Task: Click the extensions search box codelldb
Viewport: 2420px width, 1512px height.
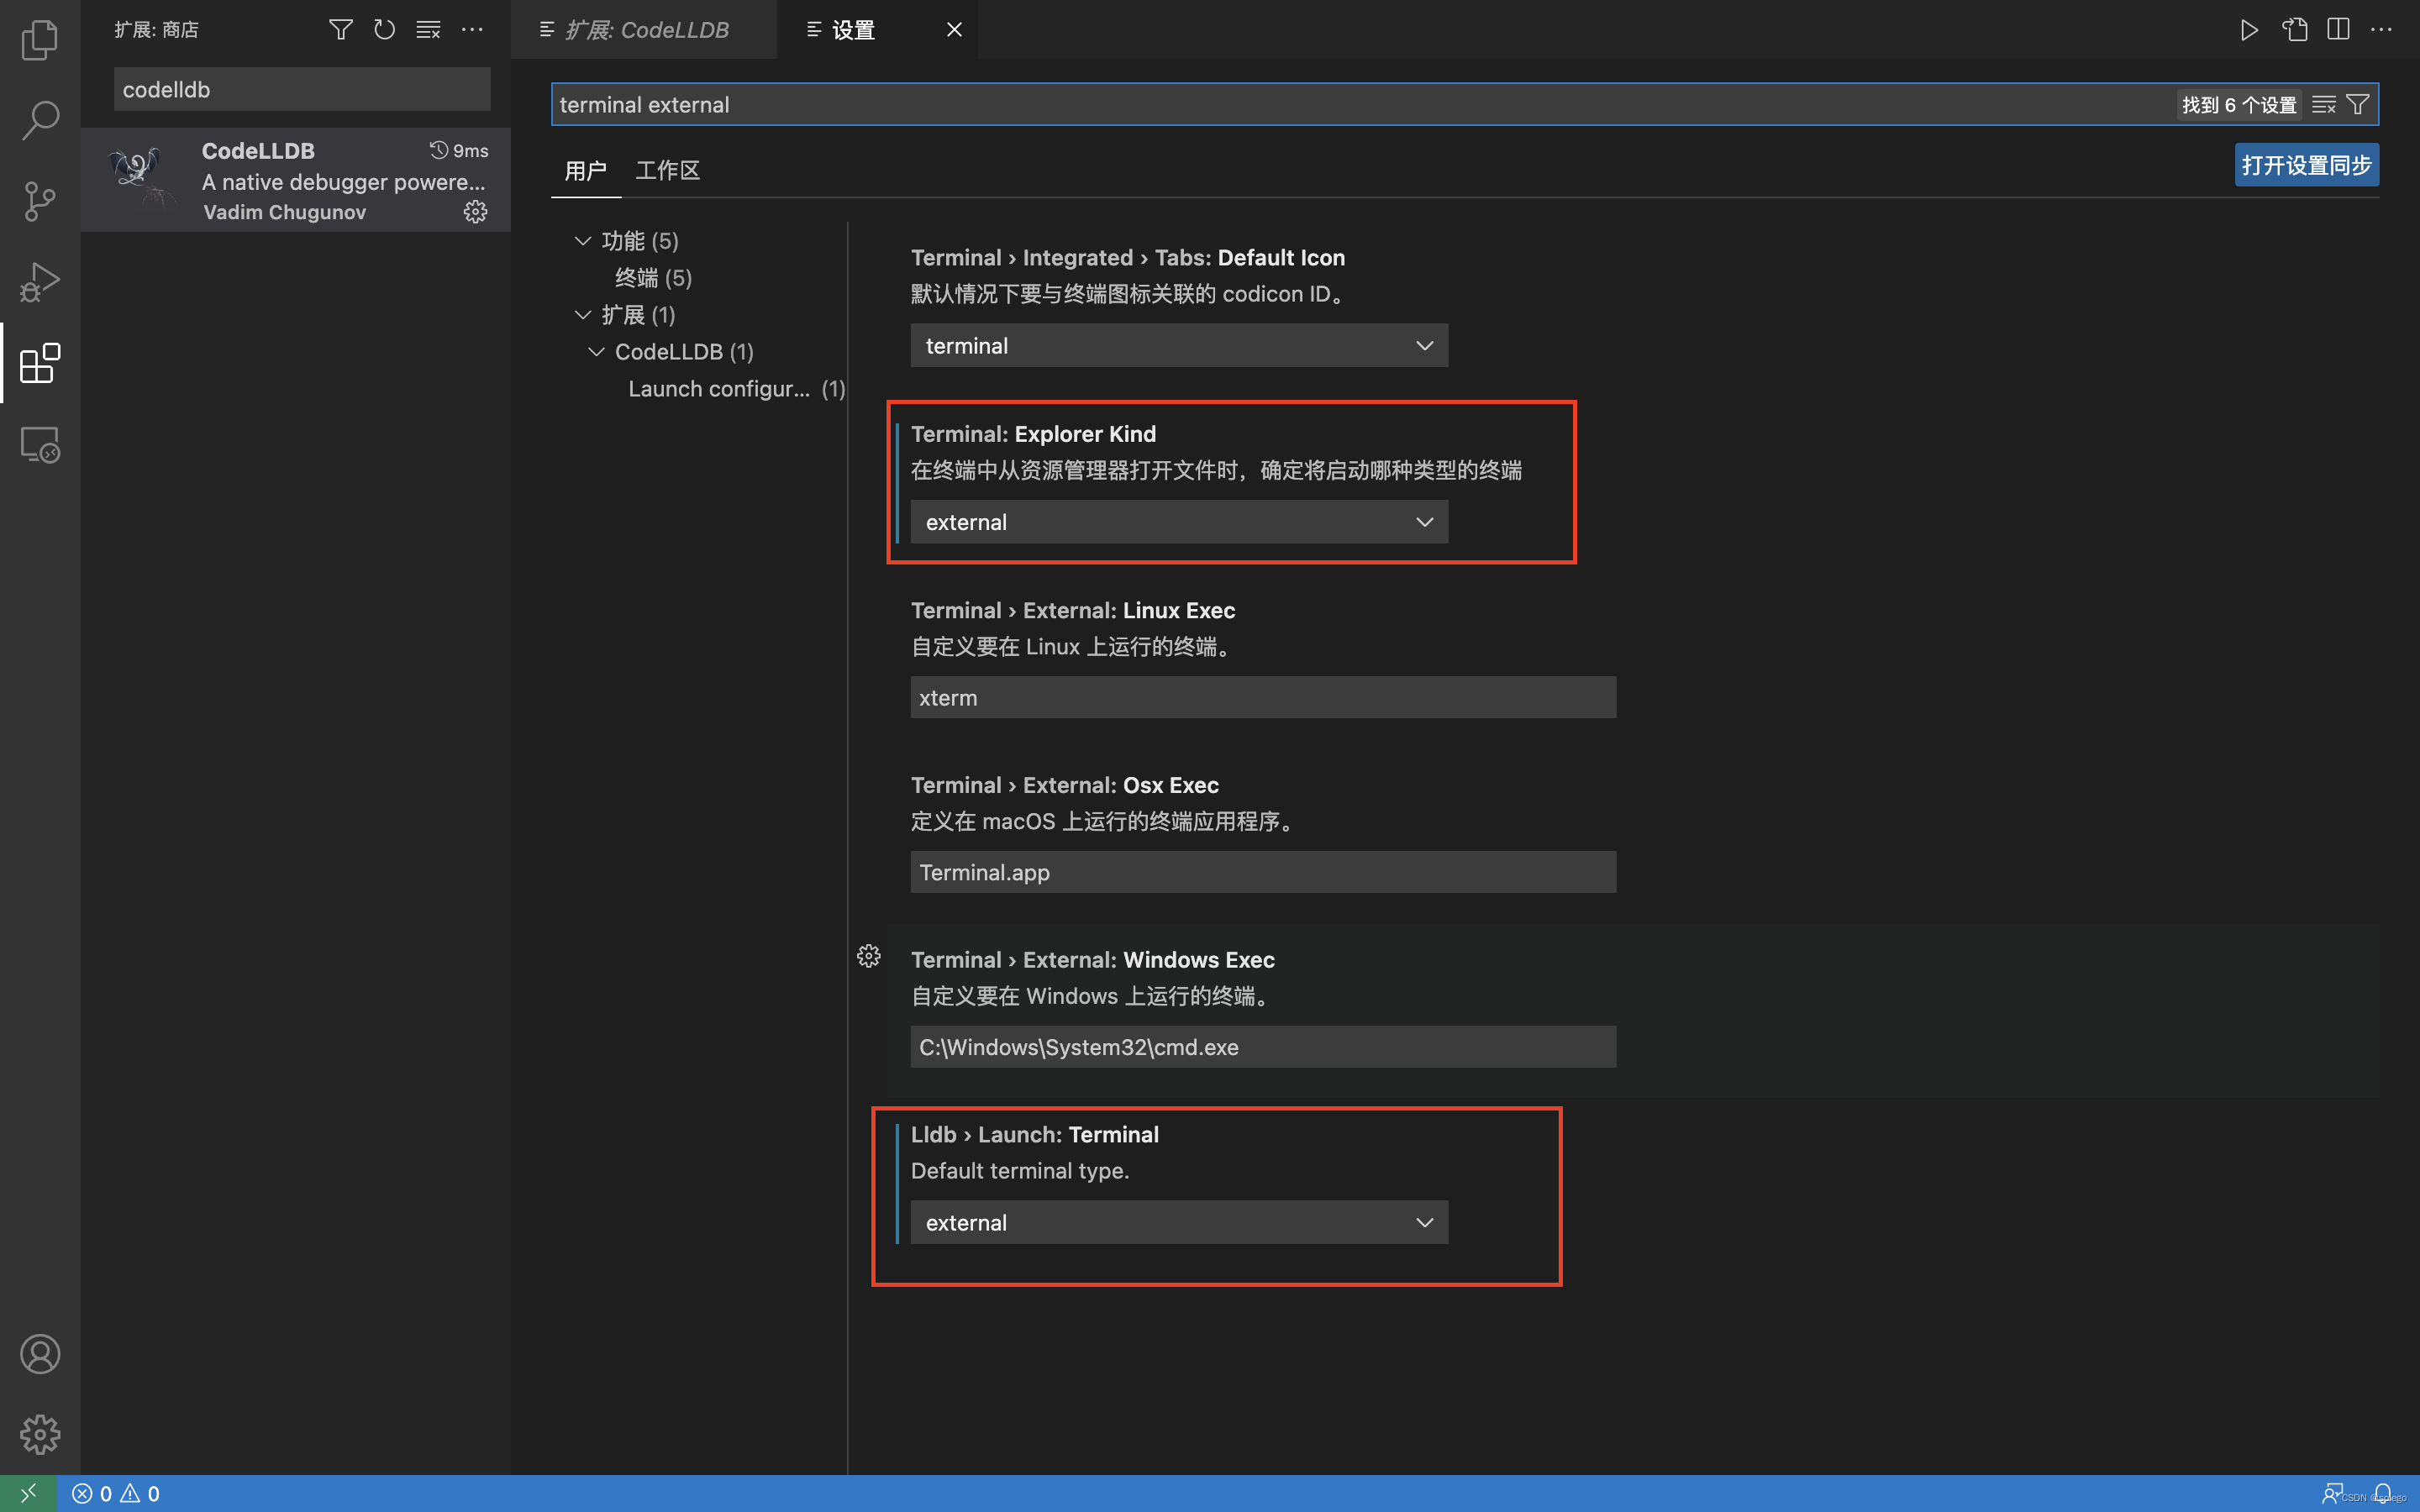Action: click(302, 90)
